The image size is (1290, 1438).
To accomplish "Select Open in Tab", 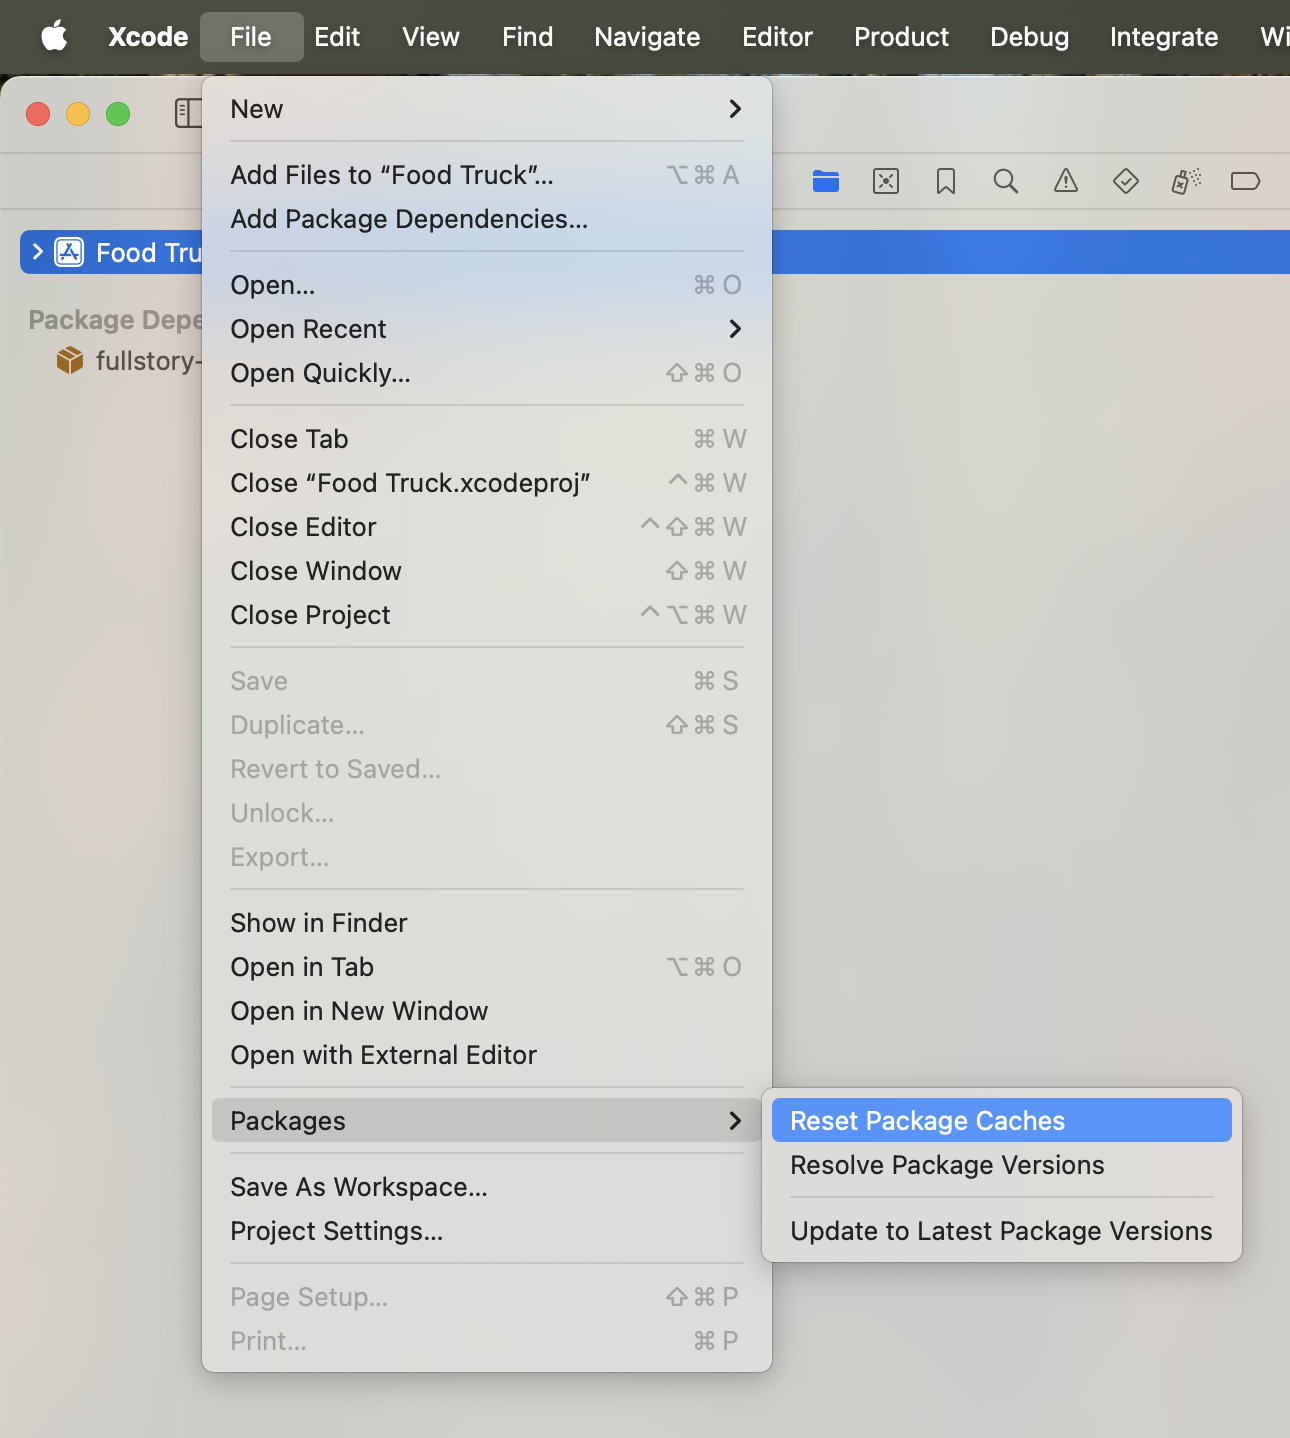I will point(487,967).
